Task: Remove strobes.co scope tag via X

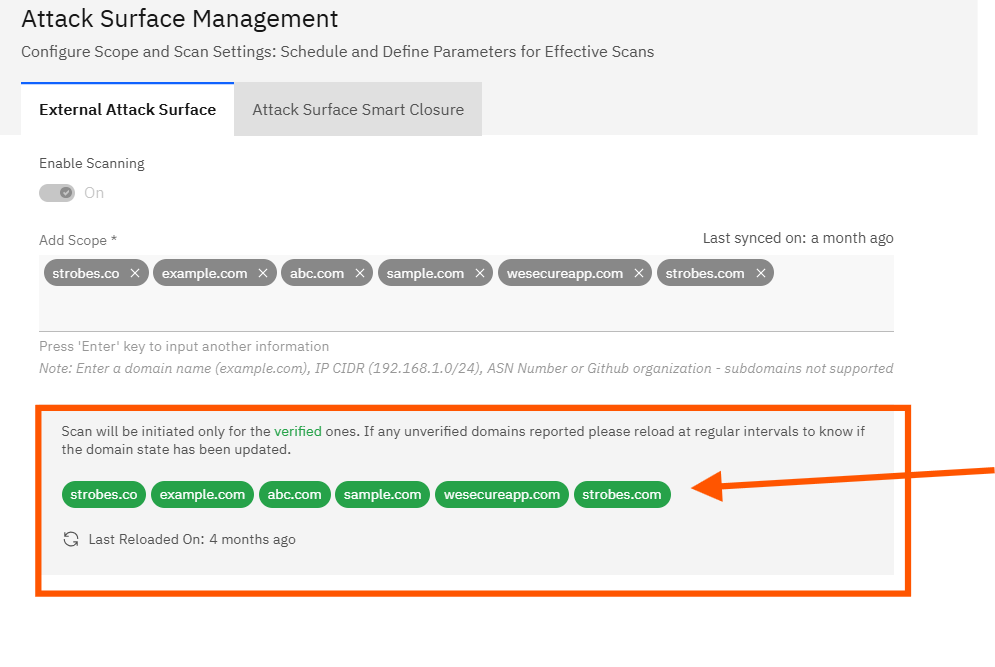Action: pos(135,273)
